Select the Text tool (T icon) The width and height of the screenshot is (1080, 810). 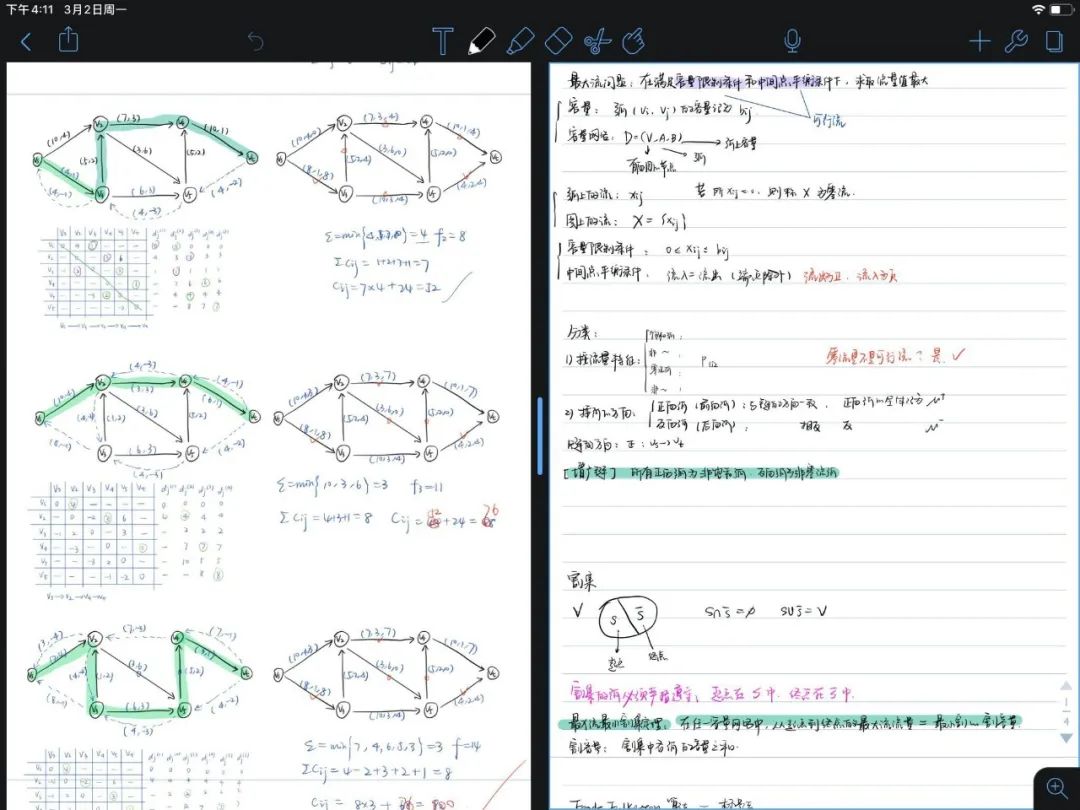(443, 41)
